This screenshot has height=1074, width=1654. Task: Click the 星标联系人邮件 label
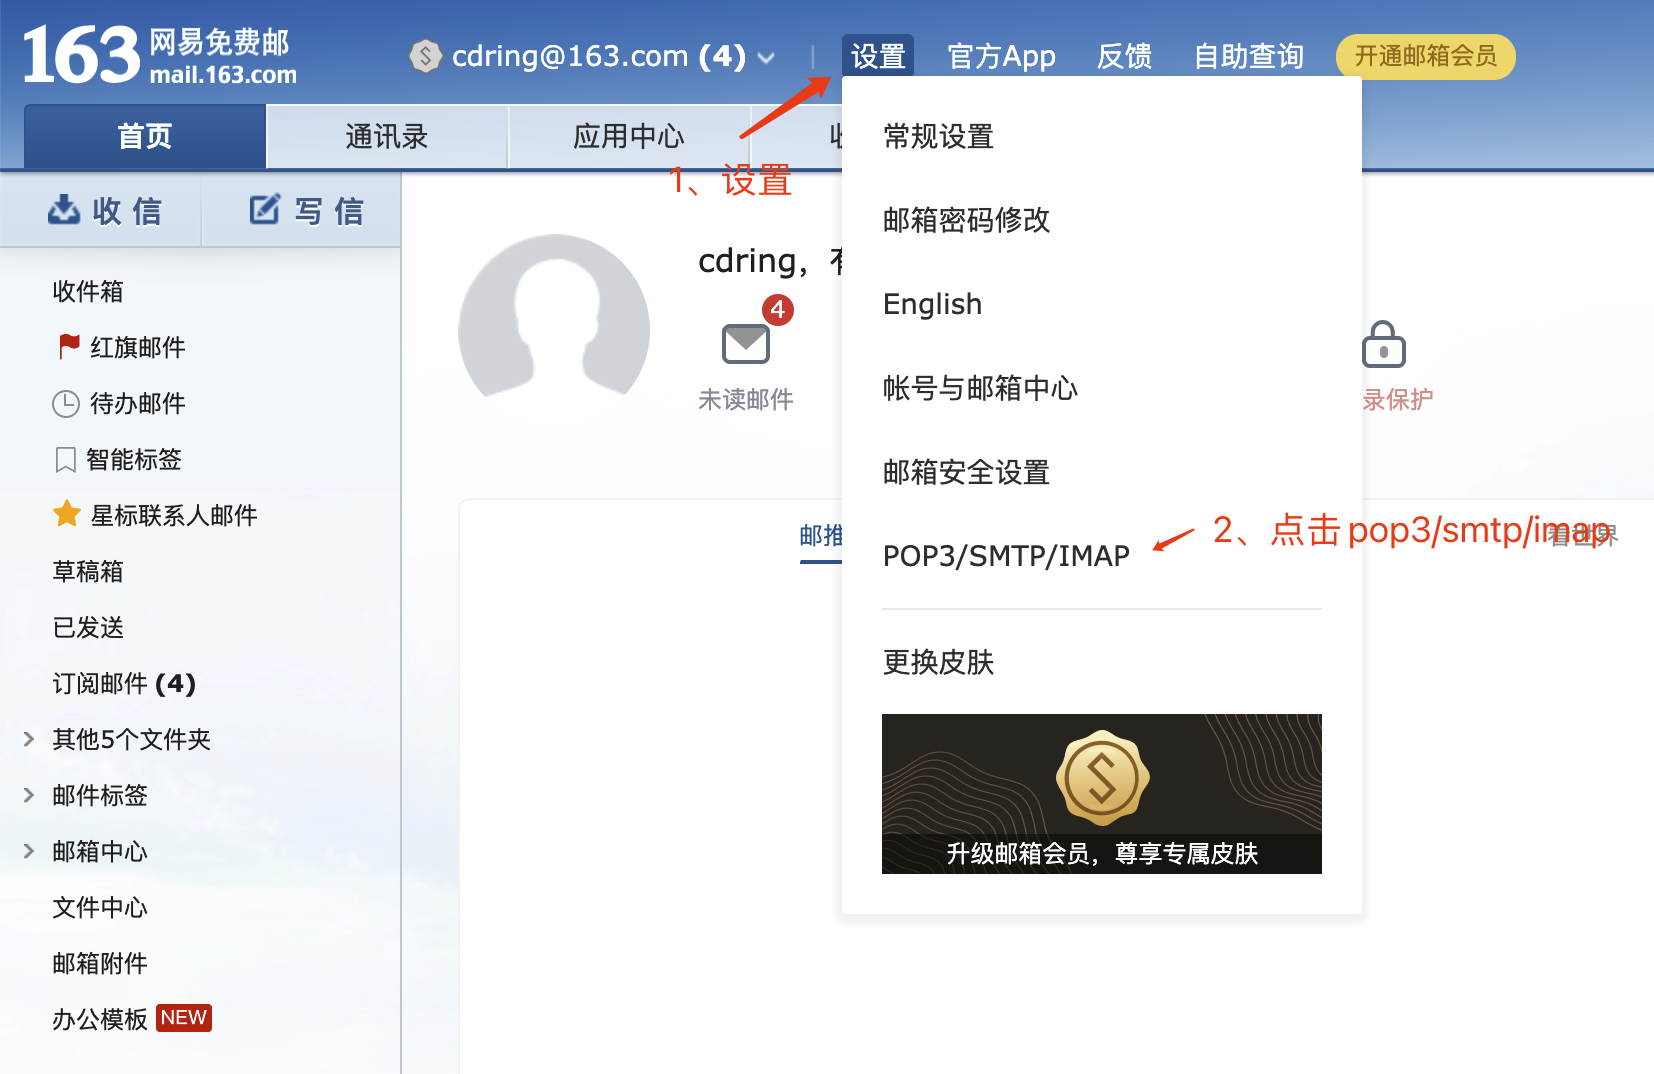(174, 515)
